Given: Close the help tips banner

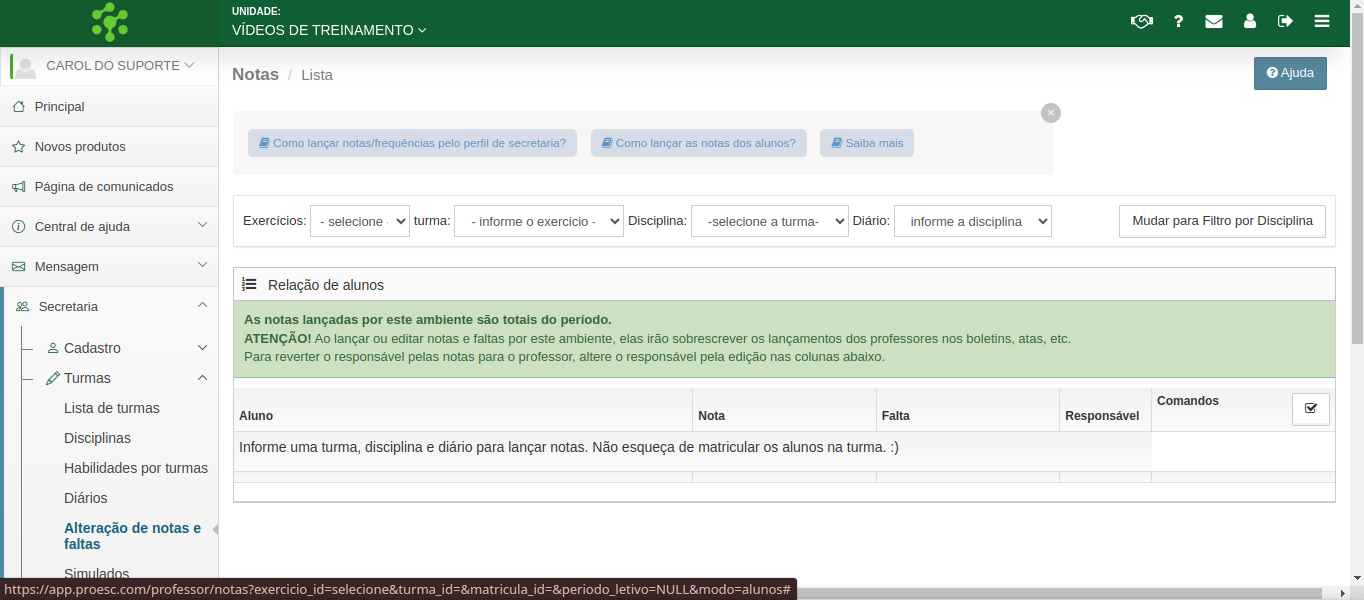Looking at the screenshot, I should (x=1050, y=113).
